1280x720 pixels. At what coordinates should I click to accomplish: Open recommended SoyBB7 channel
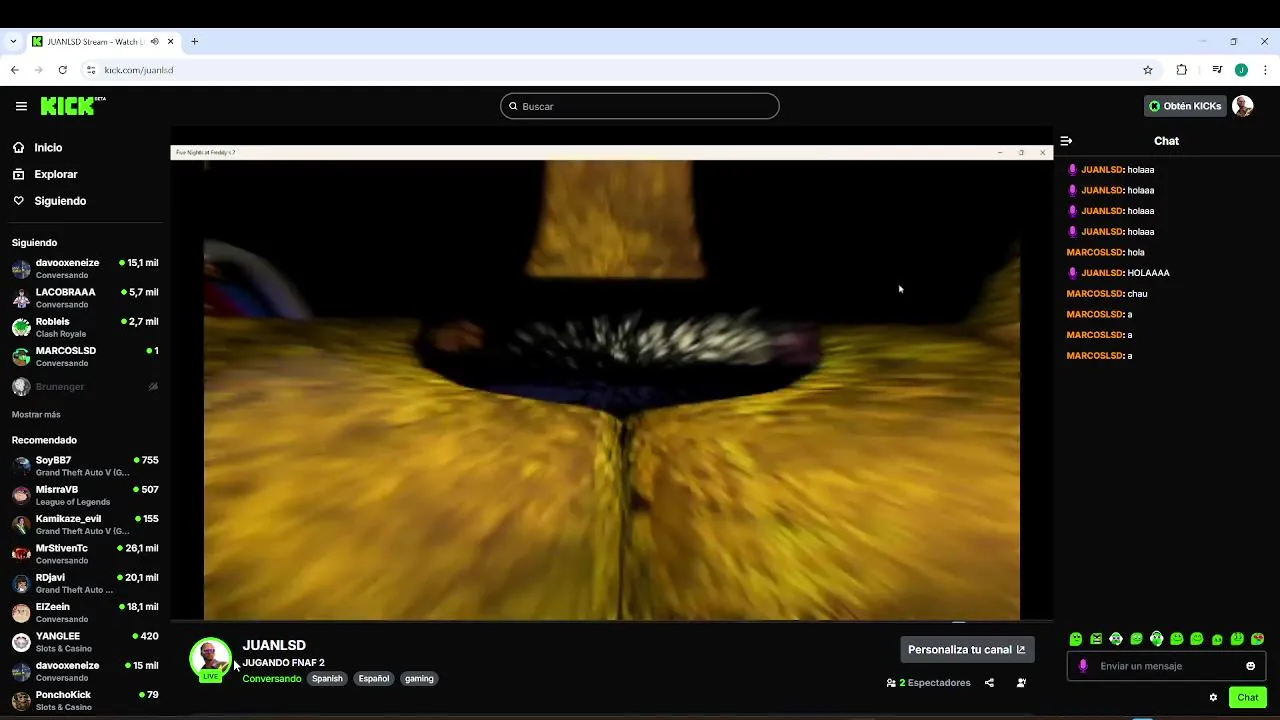pos(85,466)
